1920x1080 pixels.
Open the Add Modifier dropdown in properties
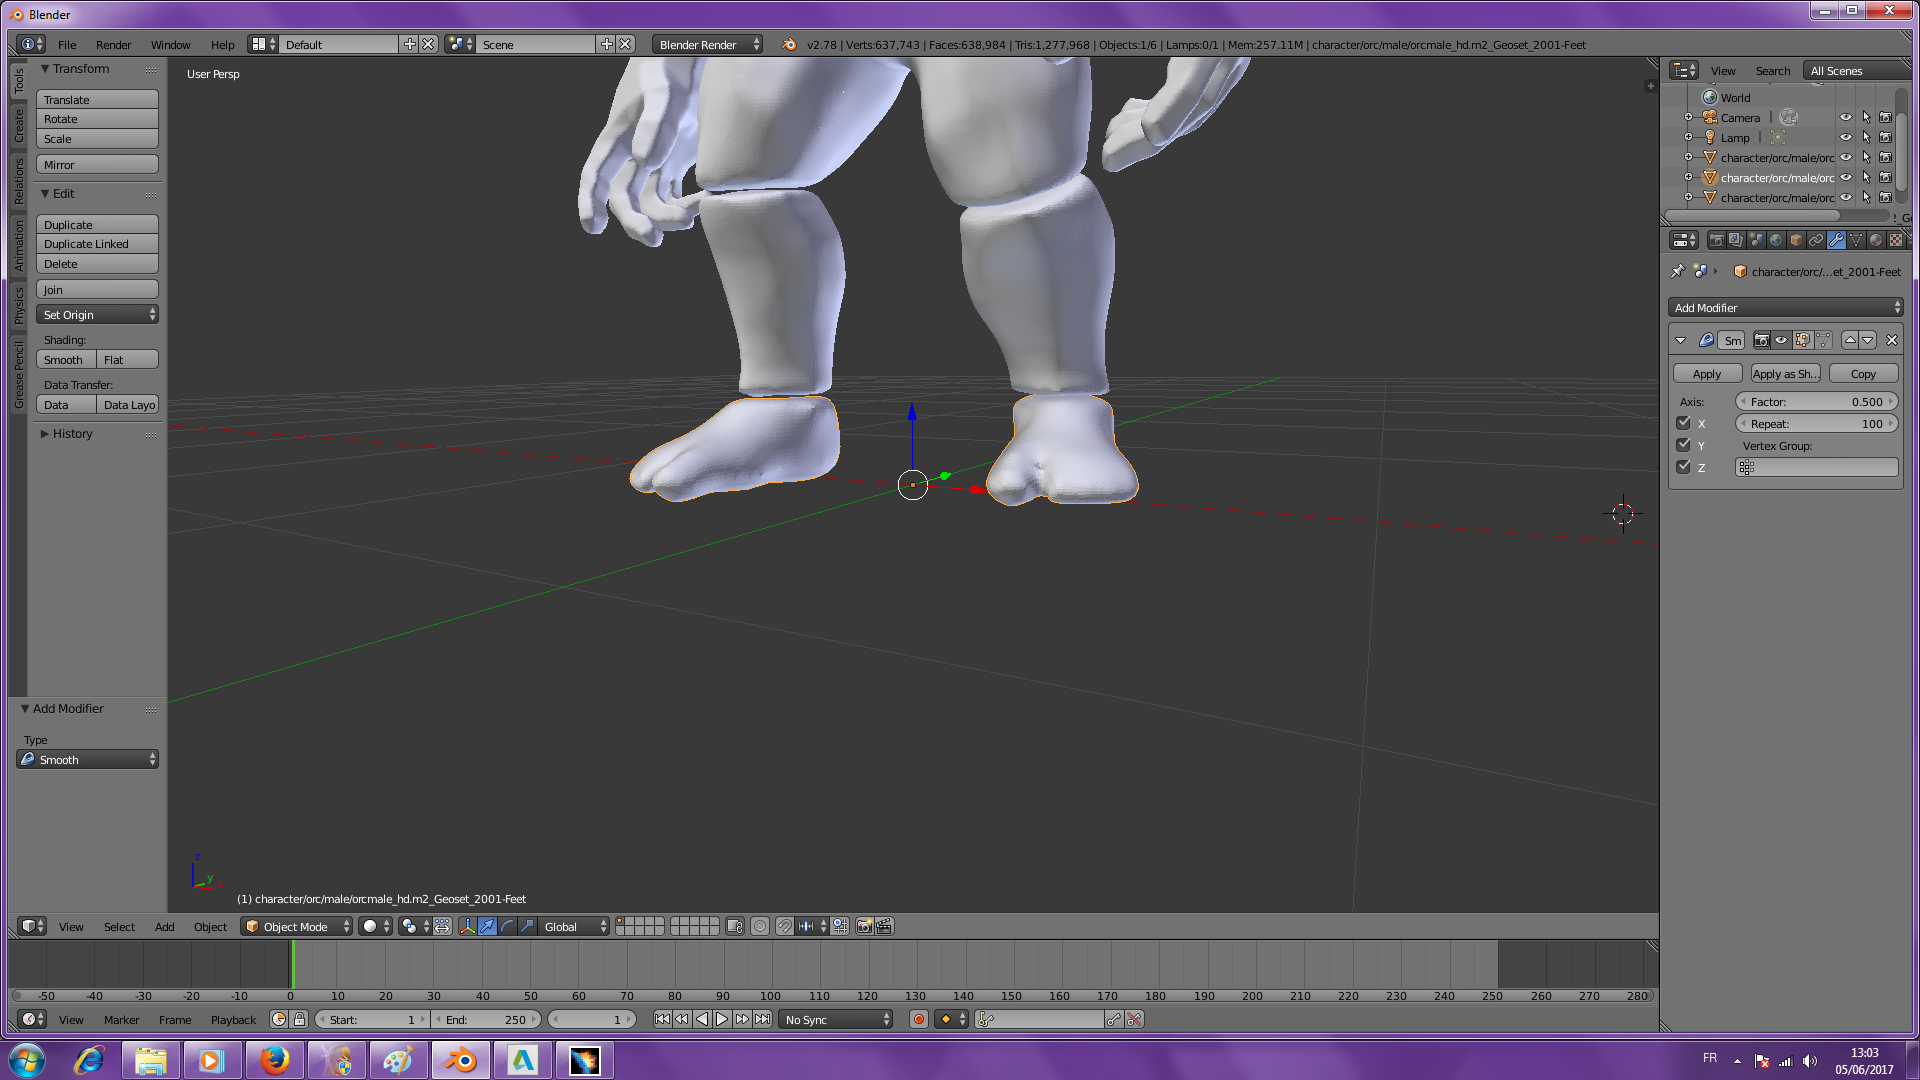pos(1786,308)
